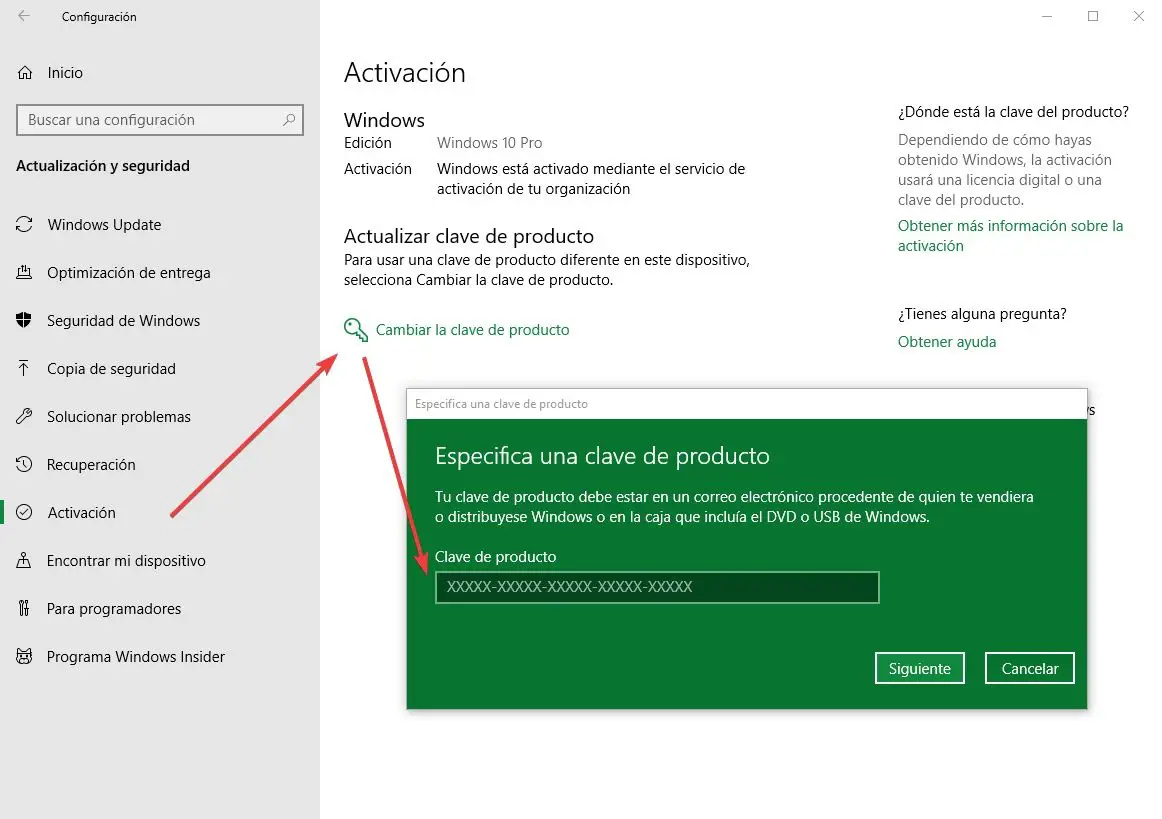Click the Inicio home icon
1162x819 pixels.
coord(24,73)
